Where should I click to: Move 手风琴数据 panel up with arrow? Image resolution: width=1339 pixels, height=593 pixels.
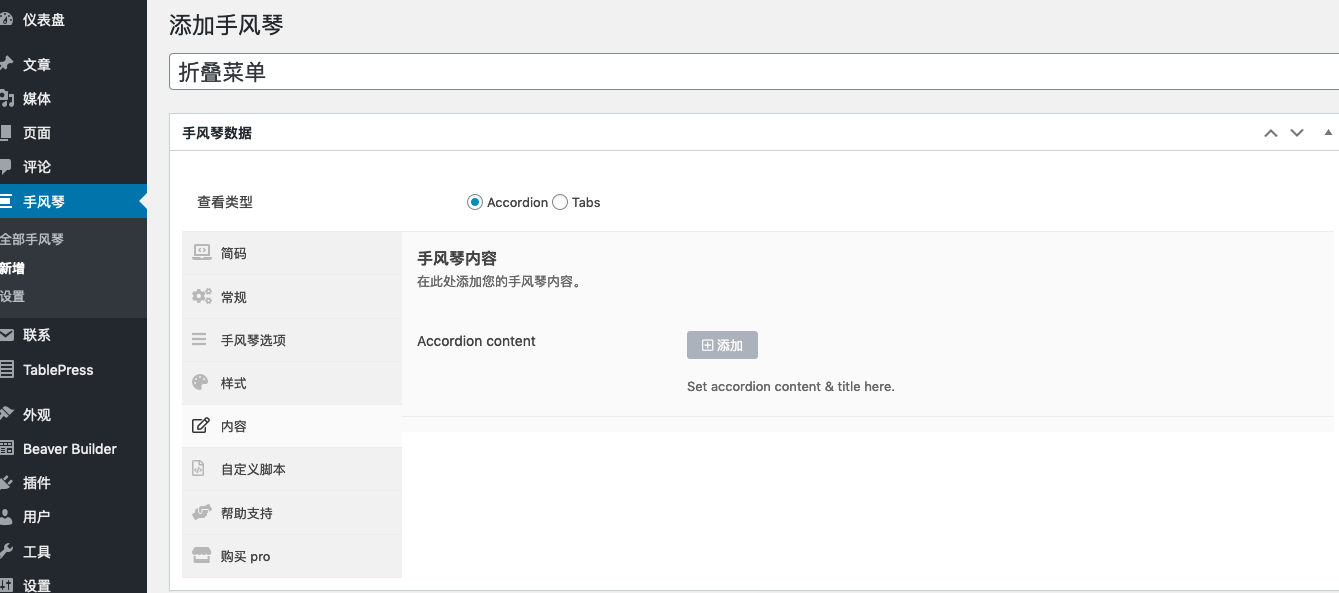[x=1271, y=133]
